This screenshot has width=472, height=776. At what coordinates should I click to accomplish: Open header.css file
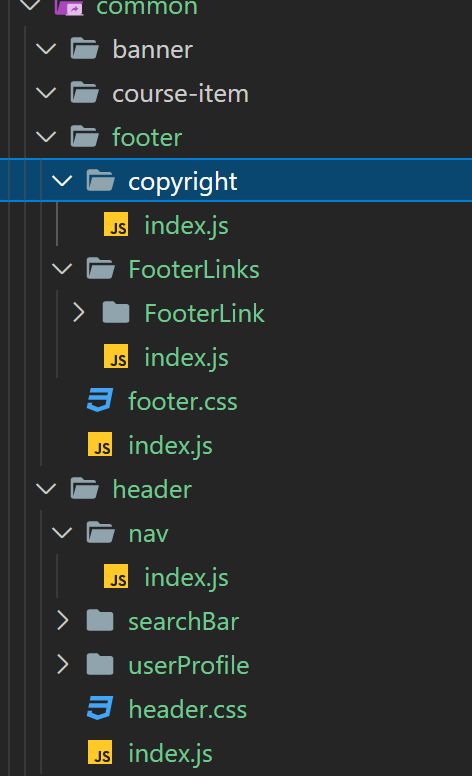click(x=188, y=709)
